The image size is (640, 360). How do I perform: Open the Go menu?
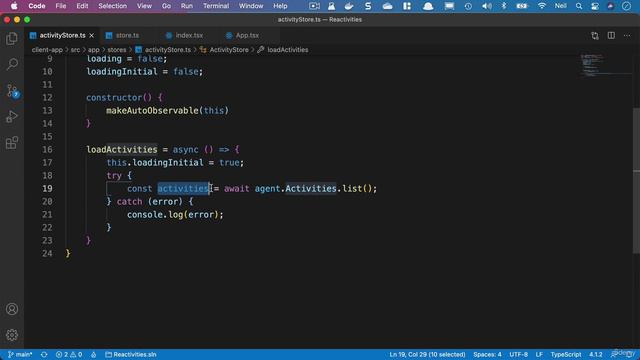166,6
